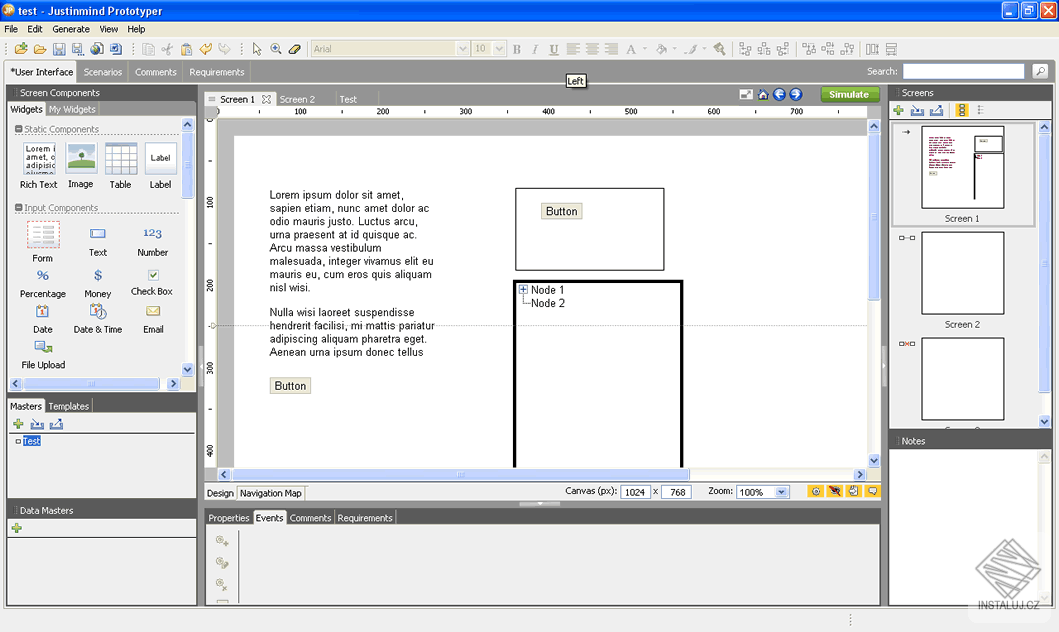Screen dimensions: 1059x632
Task: Select the Screen 2 thumbnail
Action: (x=962, y=273)
